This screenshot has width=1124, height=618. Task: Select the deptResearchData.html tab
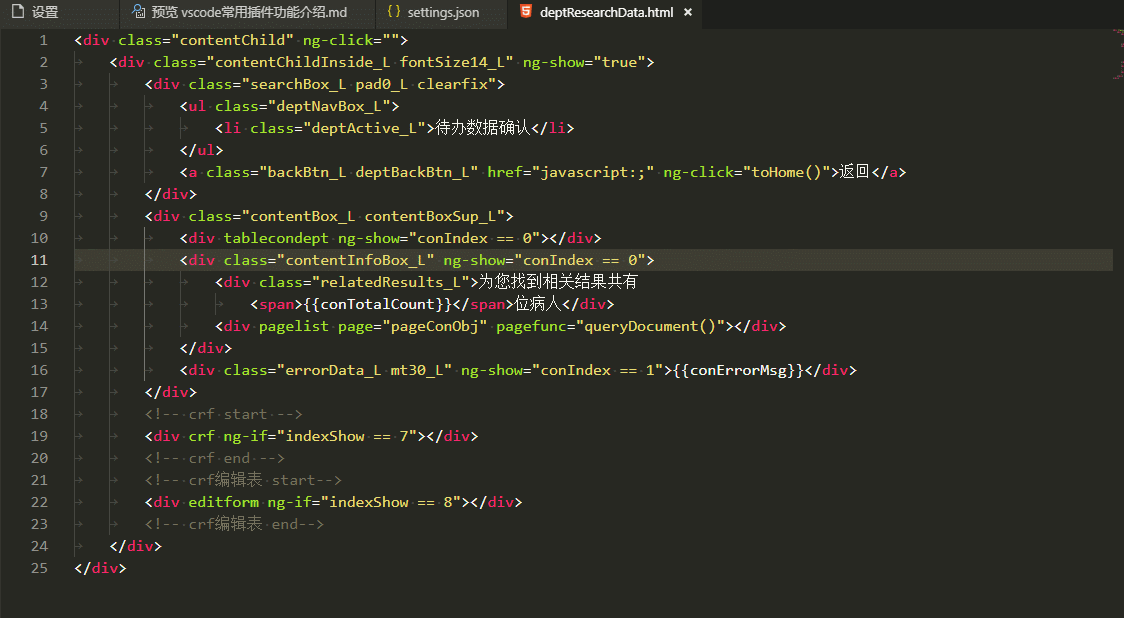coord(606,12)
